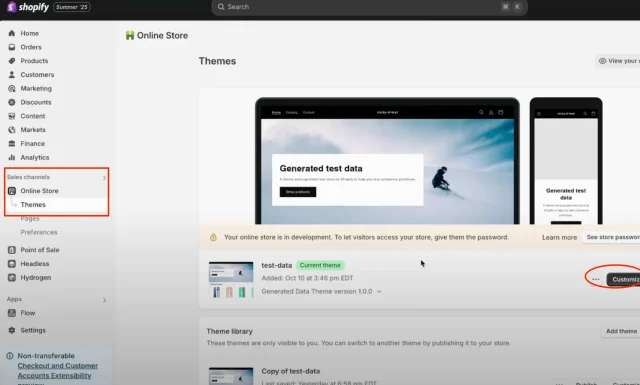The height and width of the screenshot is (385, 640).
Task: Go to Orders in sidebar
Action: coord(31,47)
